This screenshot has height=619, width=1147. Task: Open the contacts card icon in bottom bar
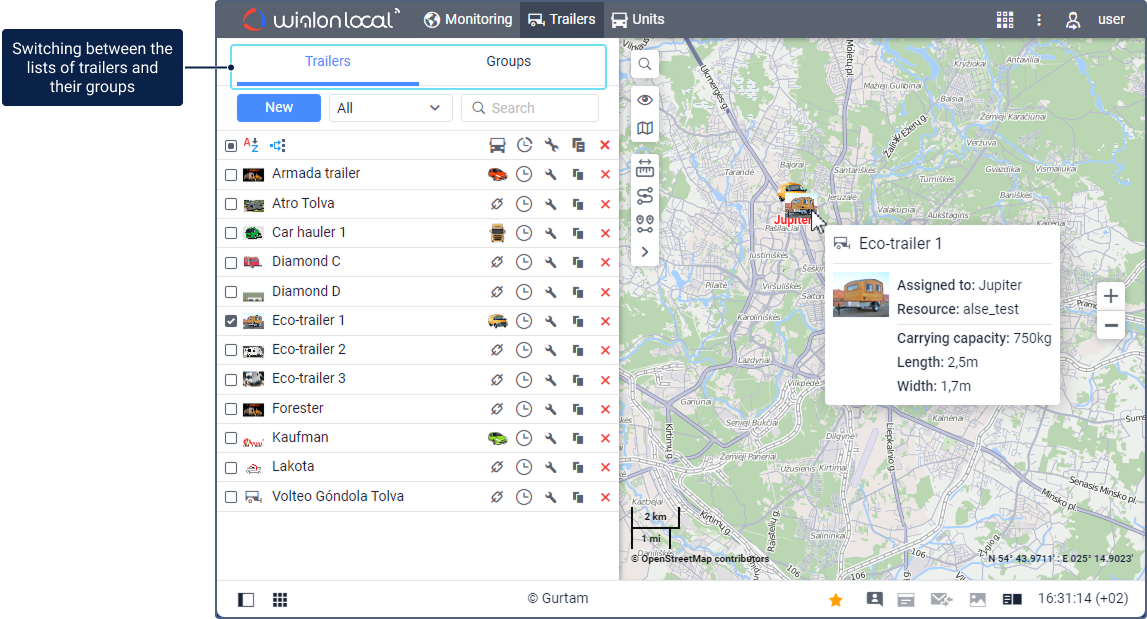874,599
